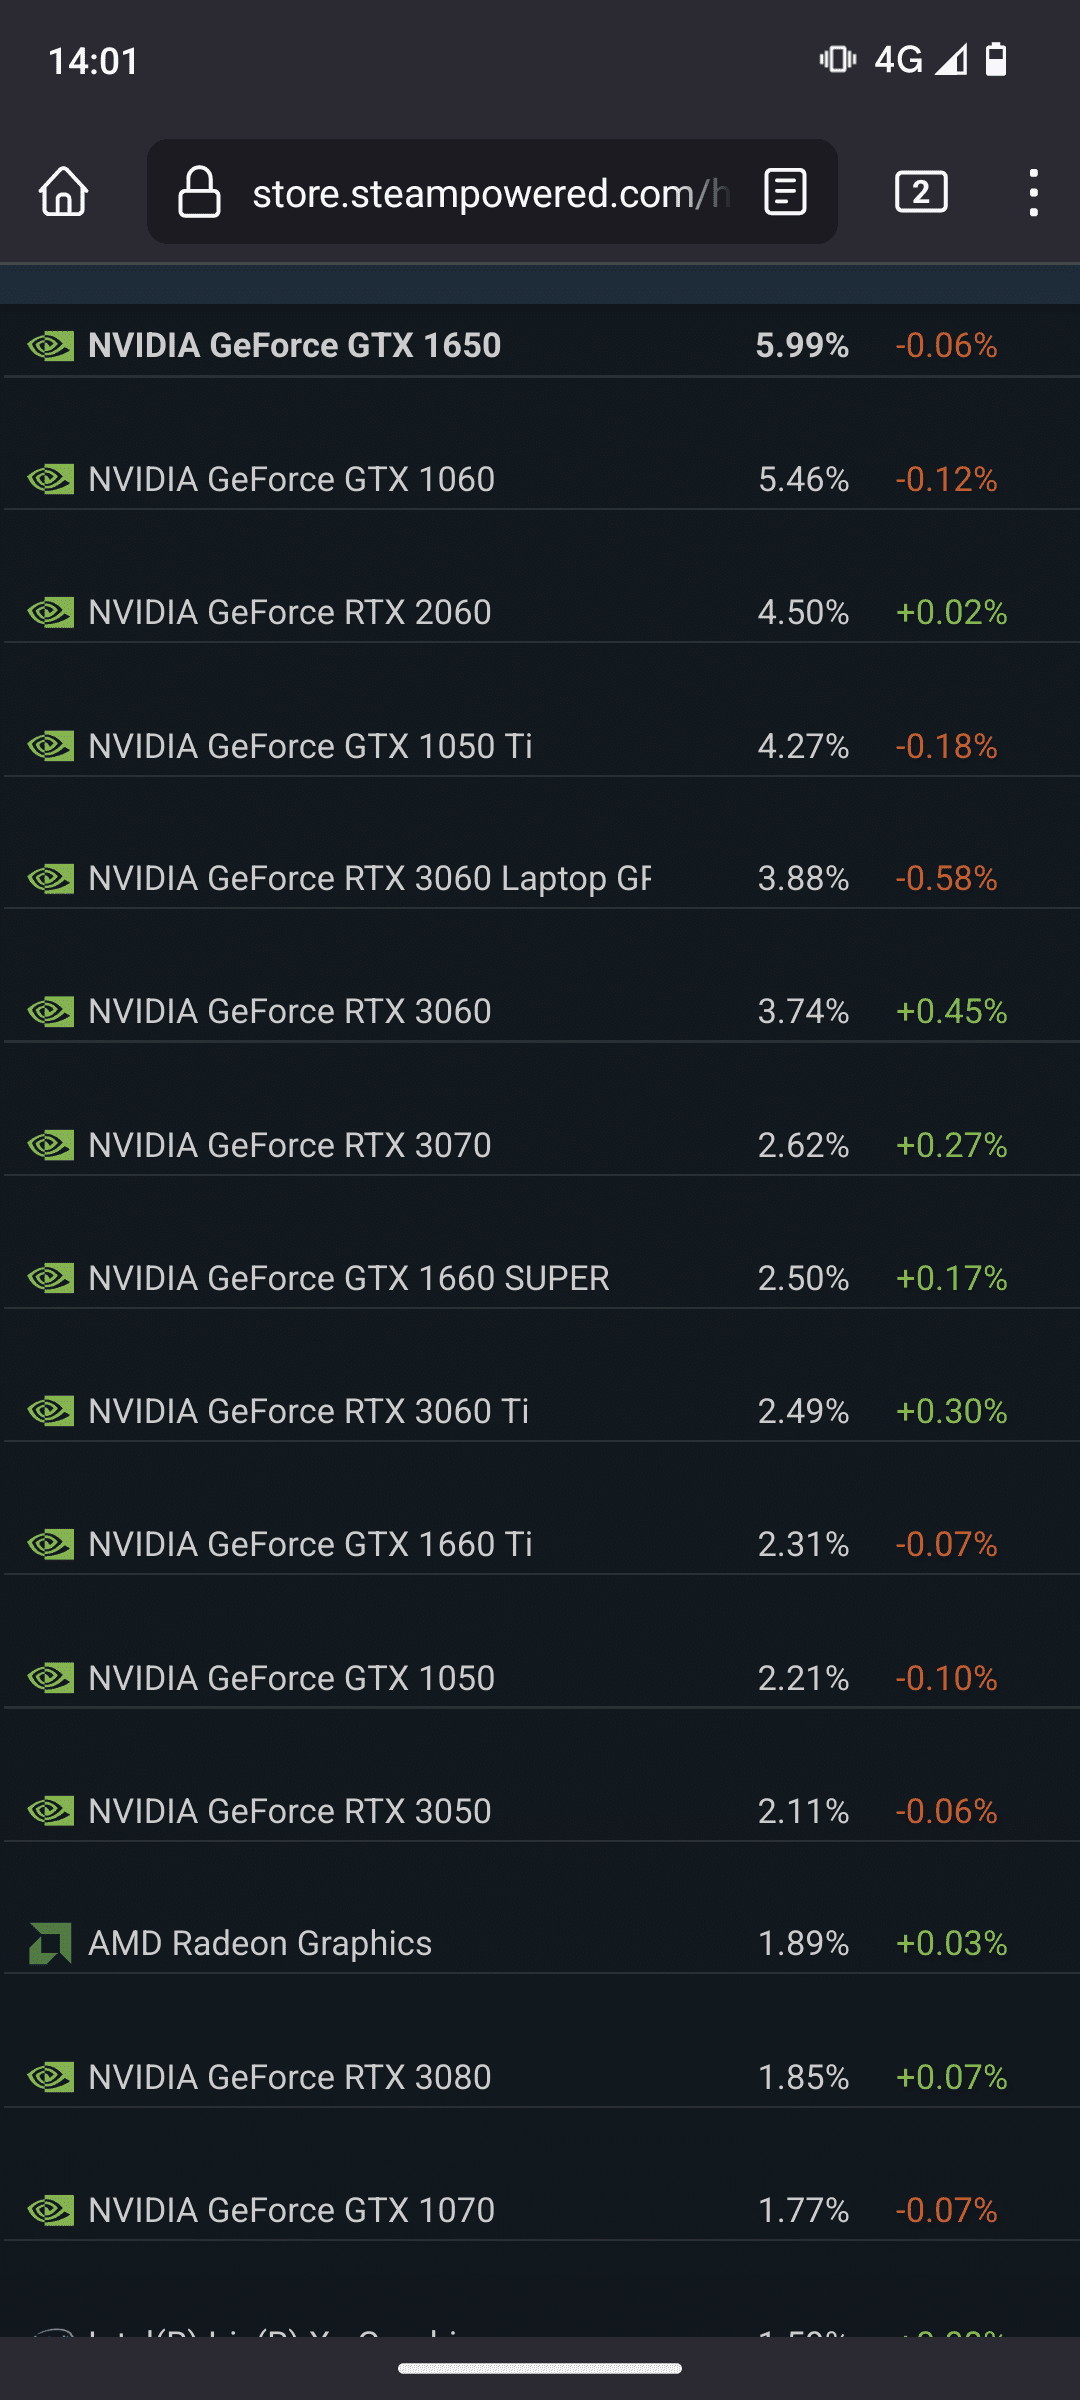Tap the AMD logo beside Radeon Graphics
Viewport: 1080px width, 2400px height.
(50, 1943)
